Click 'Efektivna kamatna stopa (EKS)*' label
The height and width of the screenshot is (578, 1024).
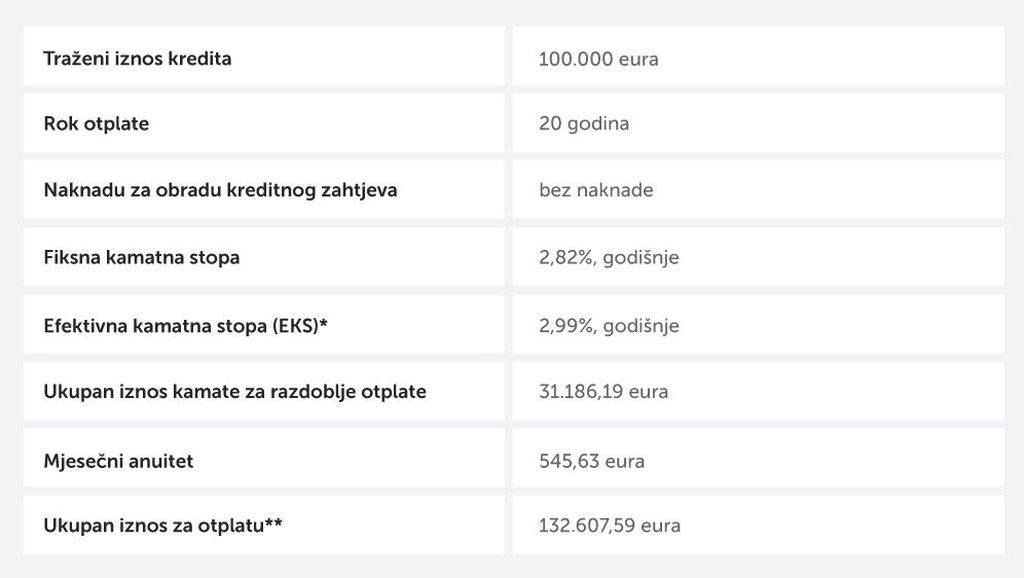(x=185, y=325)
